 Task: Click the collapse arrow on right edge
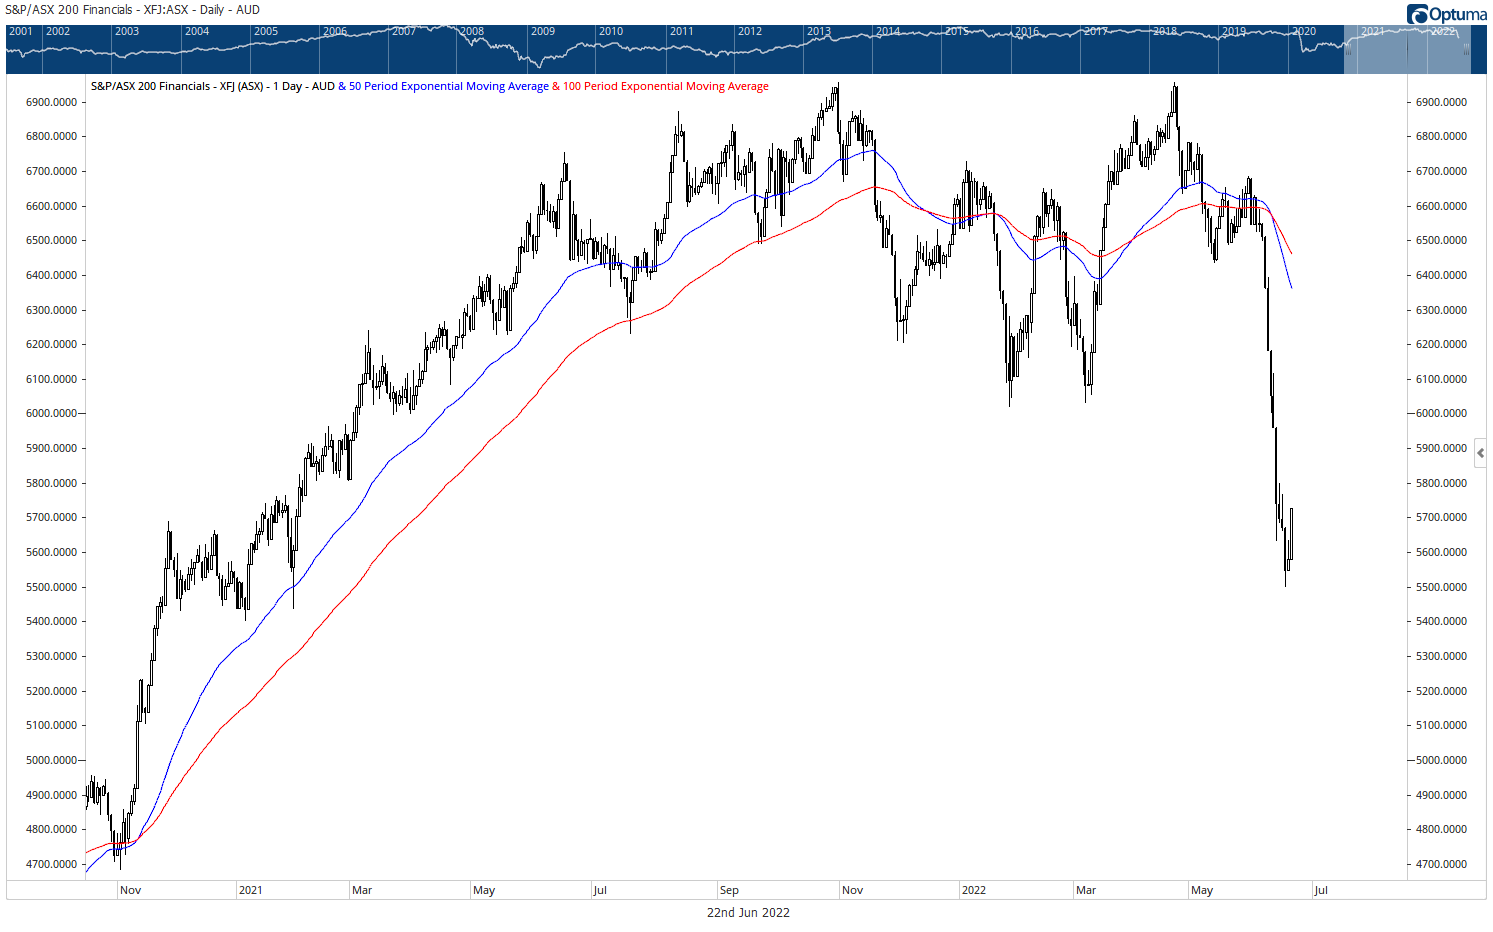pyautogui.click(x=1480, y=453)
